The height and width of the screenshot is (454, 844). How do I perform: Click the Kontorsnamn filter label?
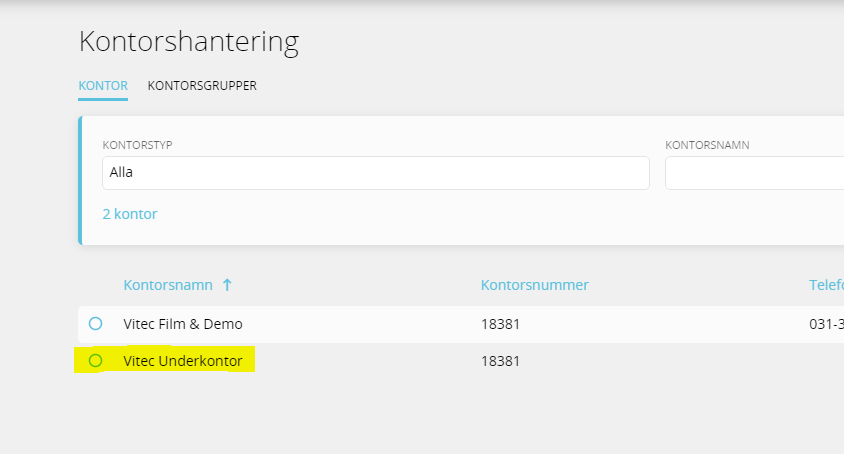click(707, 145)
